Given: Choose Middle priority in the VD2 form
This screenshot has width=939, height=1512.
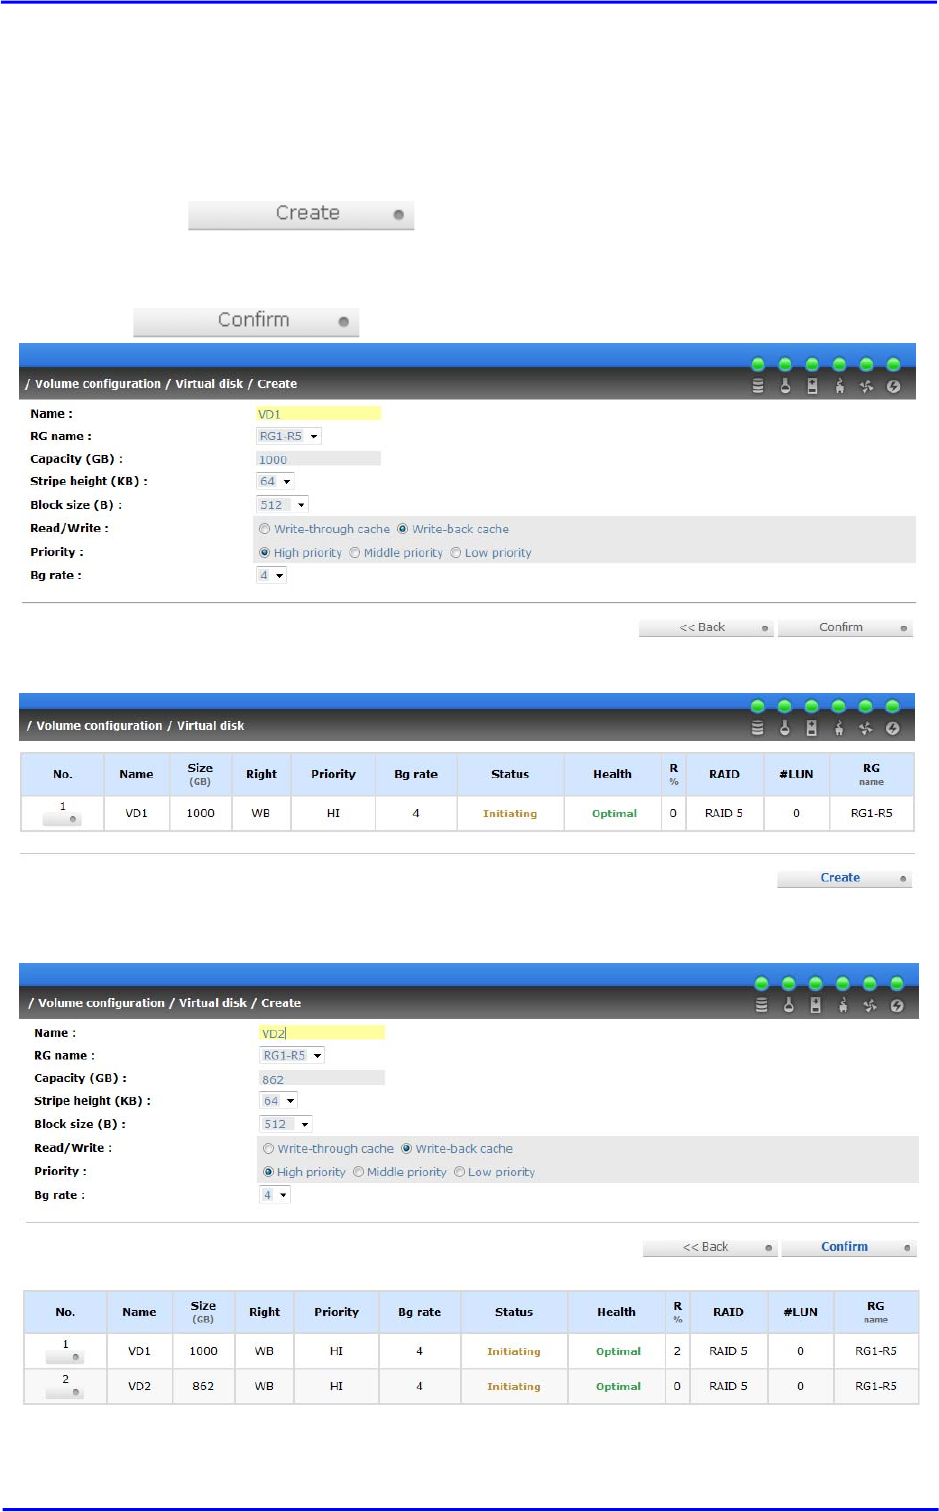Looking at the screenshot, I should (x=358, y=1171).
